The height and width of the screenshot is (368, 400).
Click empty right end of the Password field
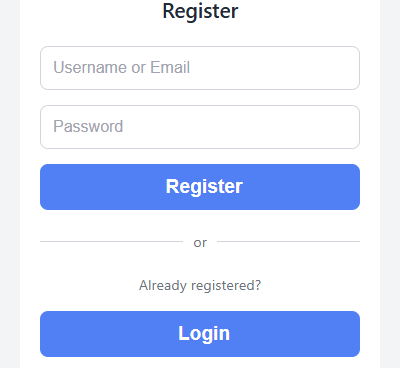[317, 127]
